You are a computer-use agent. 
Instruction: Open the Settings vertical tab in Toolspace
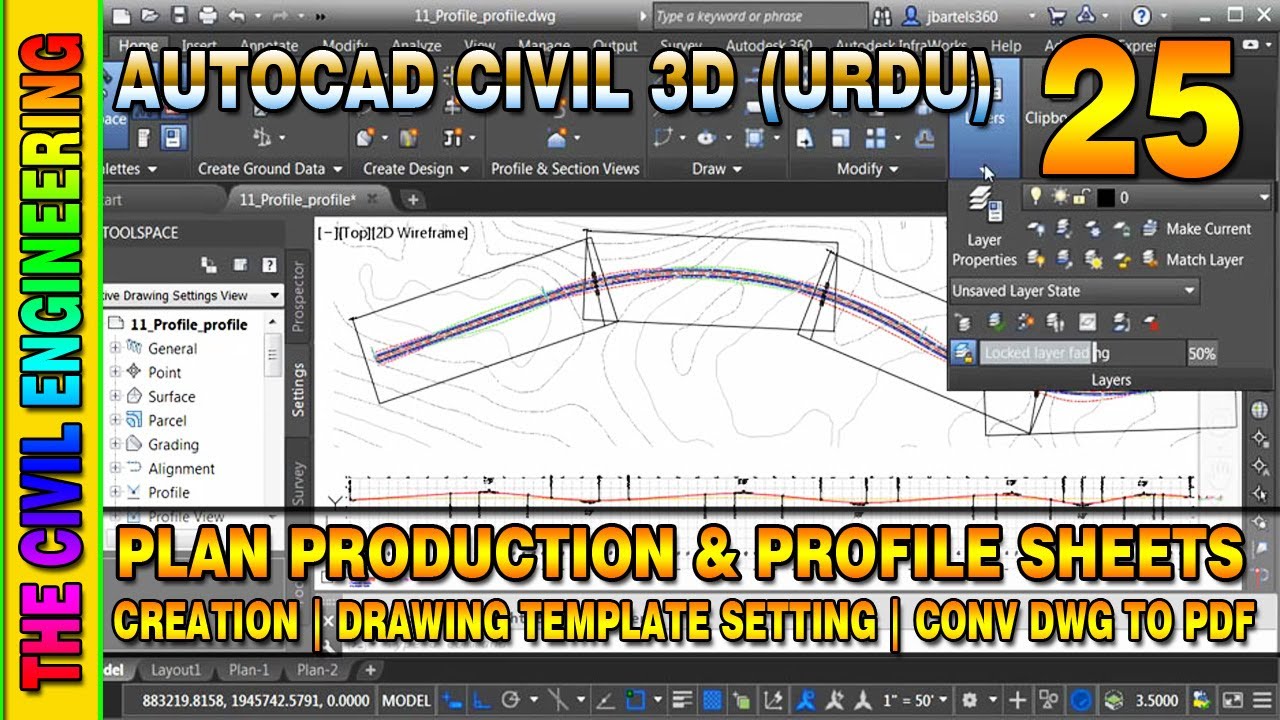(x=298, y=390)
